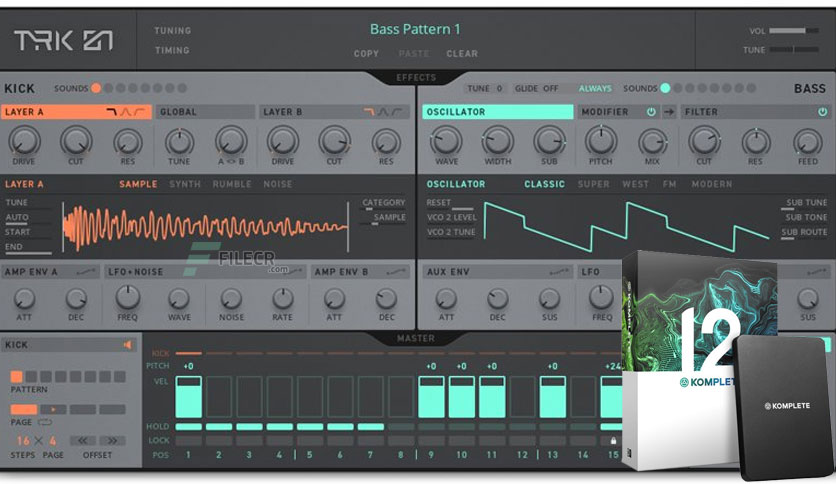836x484 pixels.
Task: Select the second Kick sound slot
Action: (x=108, y=88)
